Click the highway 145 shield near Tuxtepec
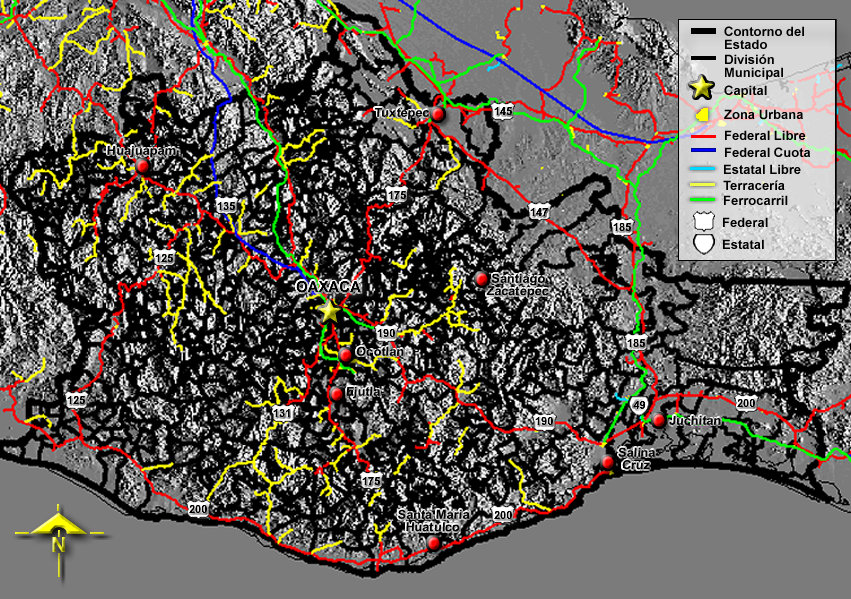Image resolution: width=851 pixels, height=599 pixels. [x=502, y=111]
